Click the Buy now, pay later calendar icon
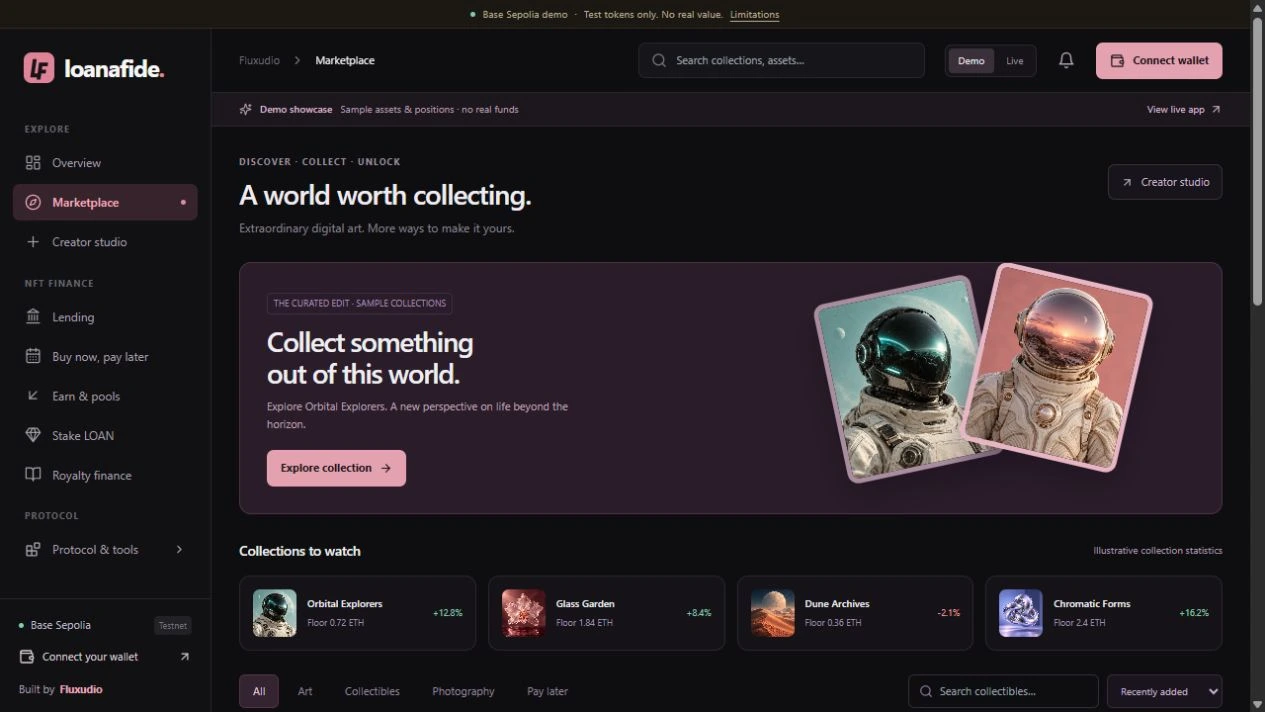The width and height of the screenshot is (1265, 712). point(33,356)
